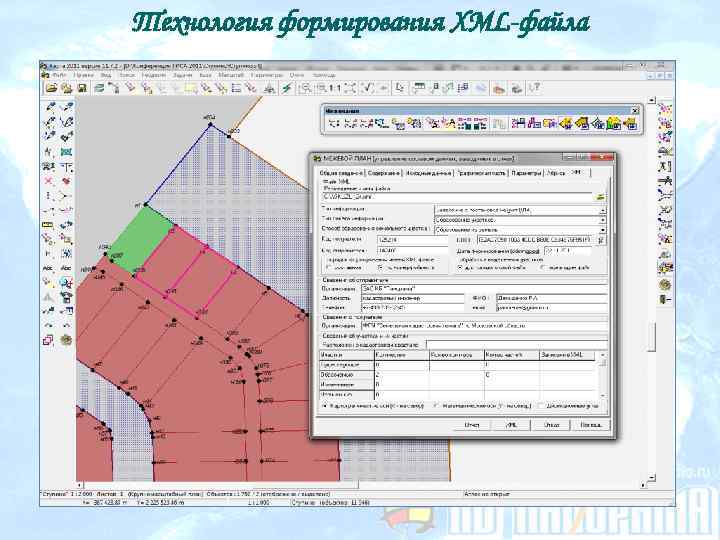Click the red X delete tool in left toolbar

49,181
